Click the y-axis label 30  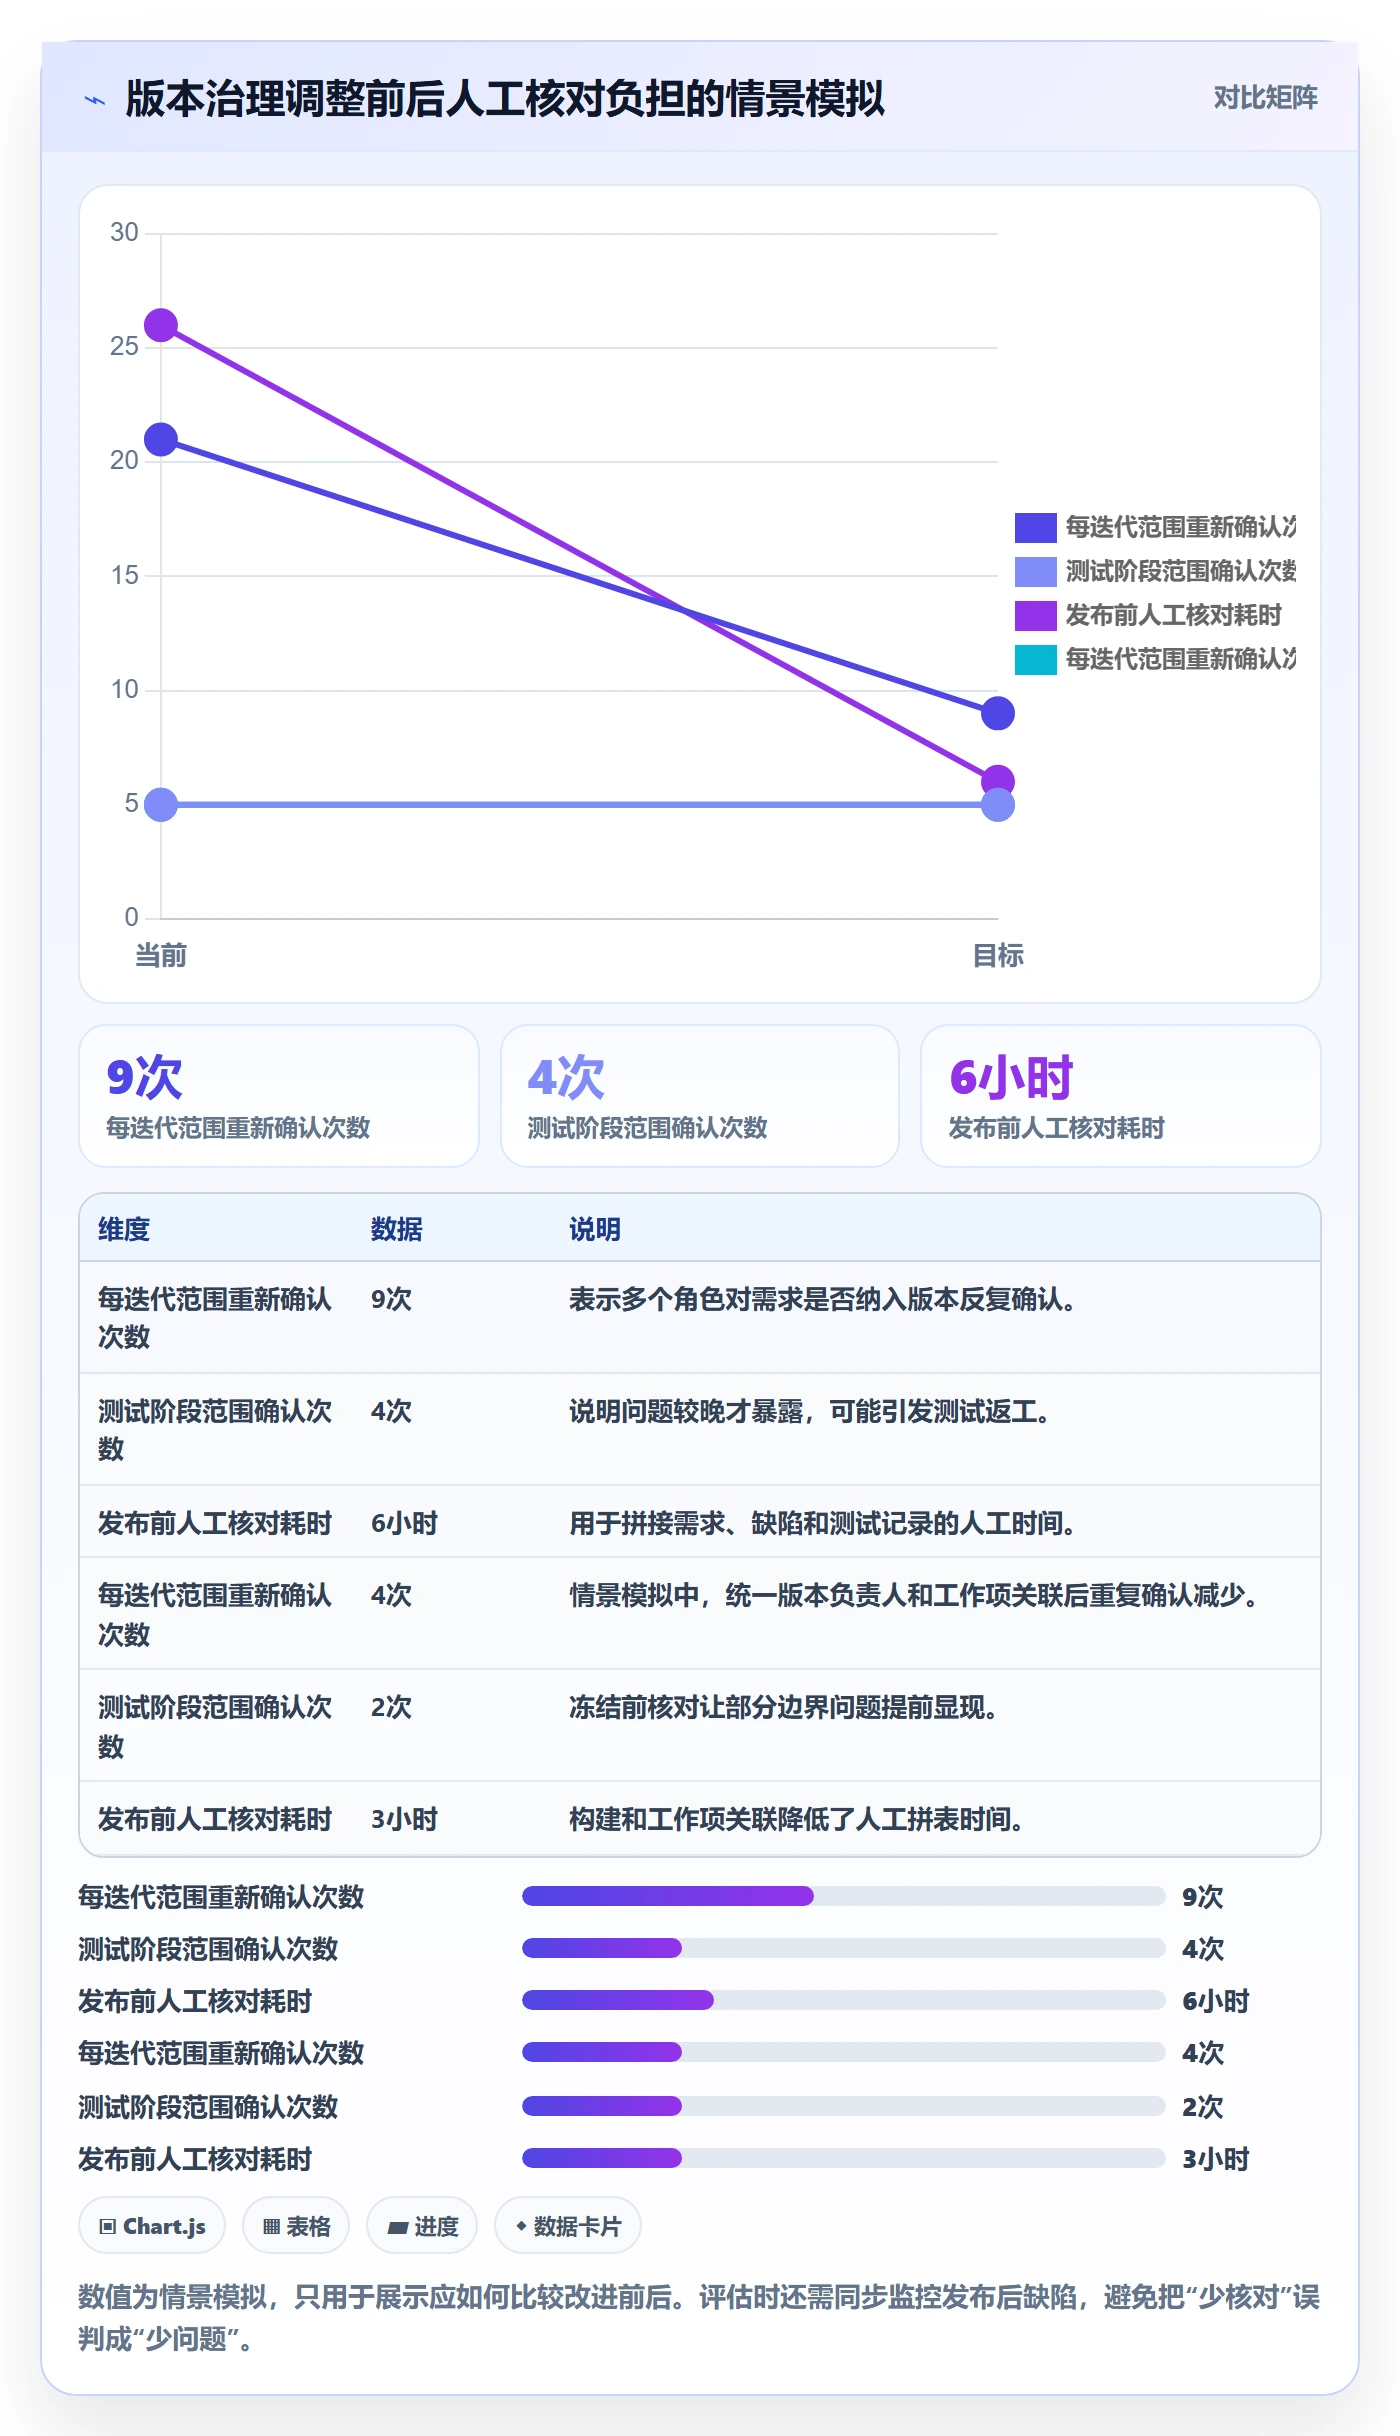pos(124,232)
